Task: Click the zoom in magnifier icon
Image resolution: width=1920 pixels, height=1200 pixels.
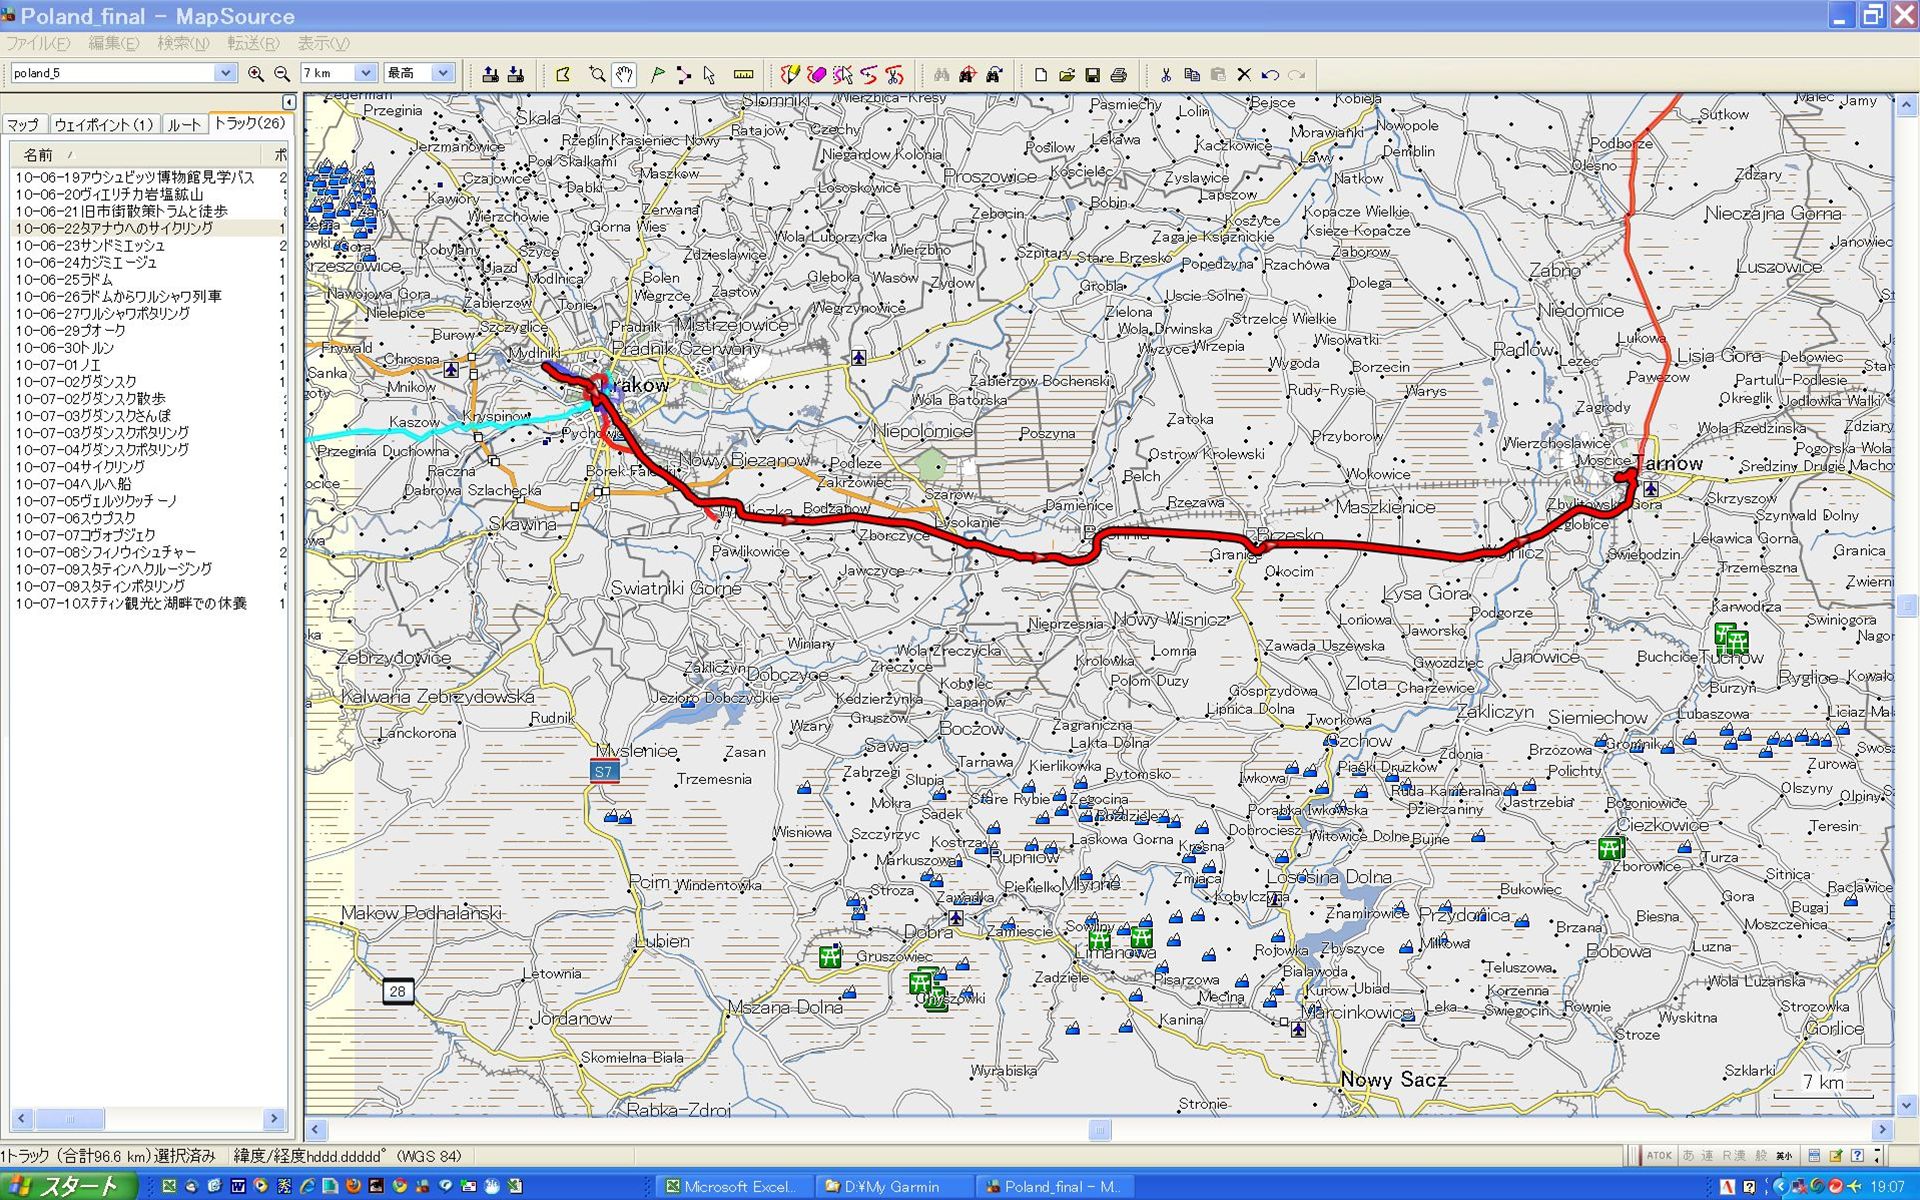Action: coord(256,74)
